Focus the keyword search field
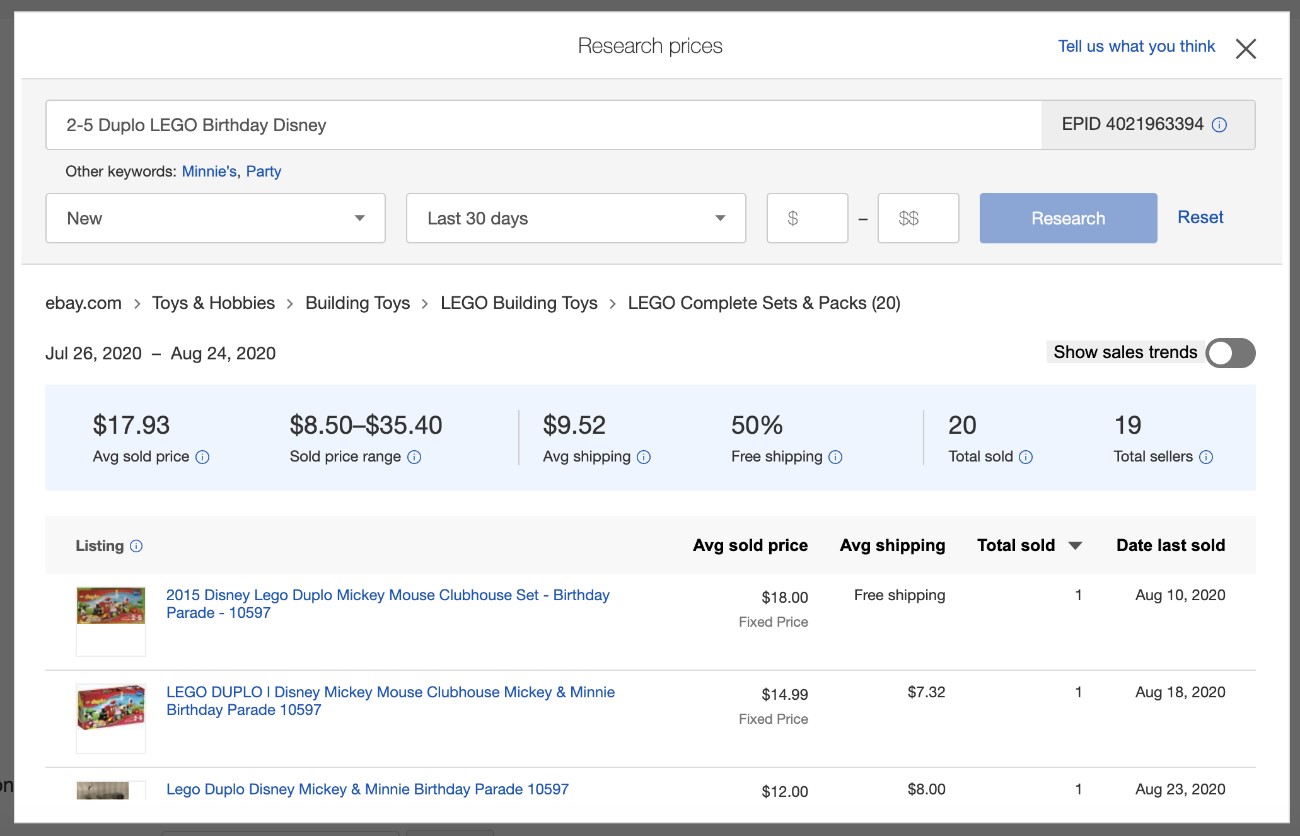Image resolution: width=1300 pixels, height=836 pixels. point(544,125)
